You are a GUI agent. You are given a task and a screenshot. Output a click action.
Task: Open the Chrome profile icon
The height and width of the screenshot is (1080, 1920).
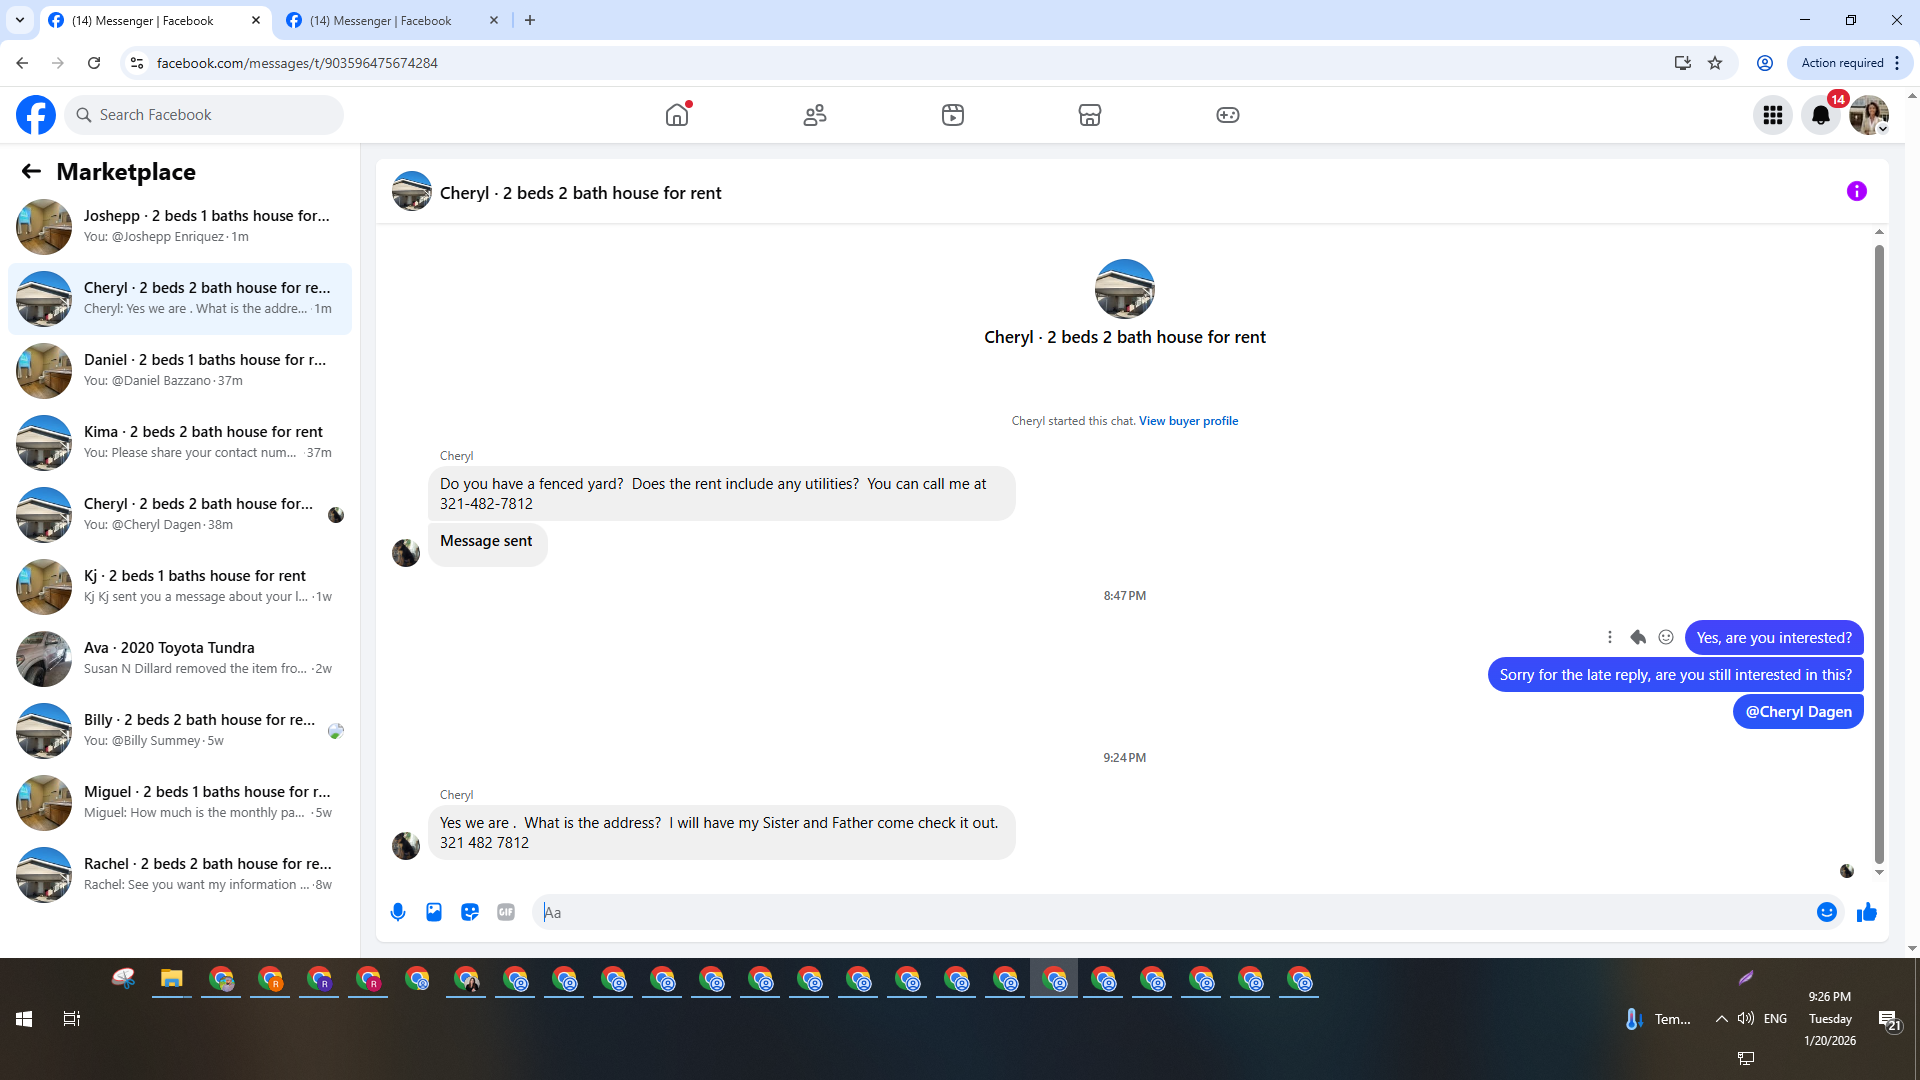(x=1765, y=63)
